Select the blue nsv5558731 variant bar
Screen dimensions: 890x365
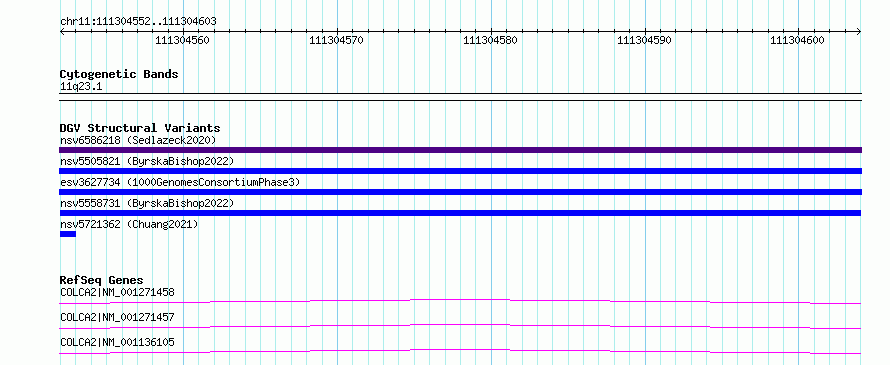tap(460, 213)
